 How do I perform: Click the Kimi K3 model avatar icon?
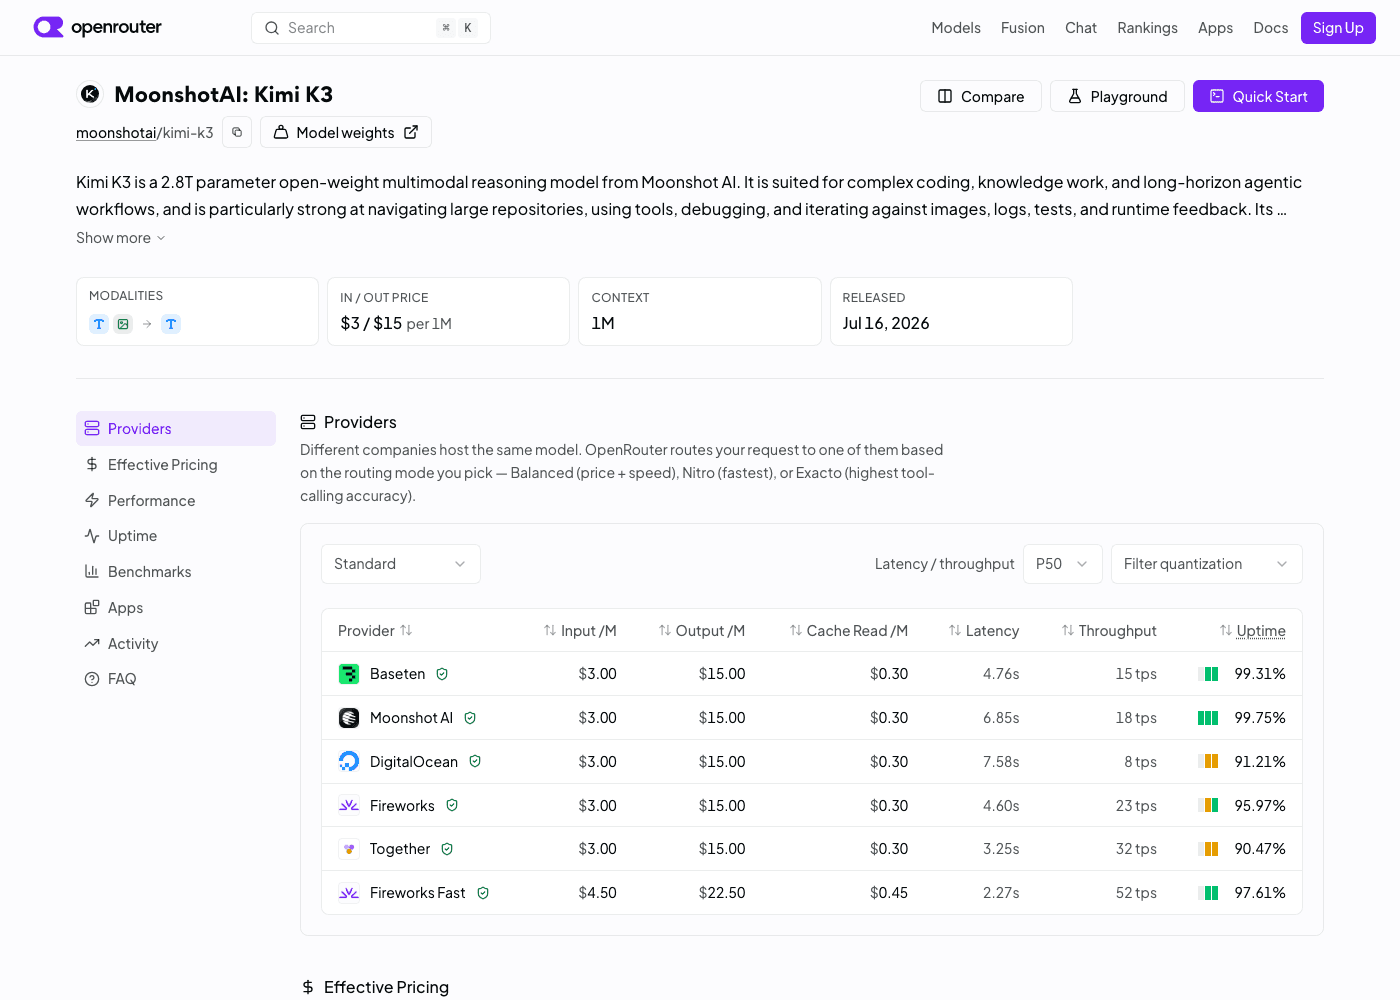tap(90, 94)
